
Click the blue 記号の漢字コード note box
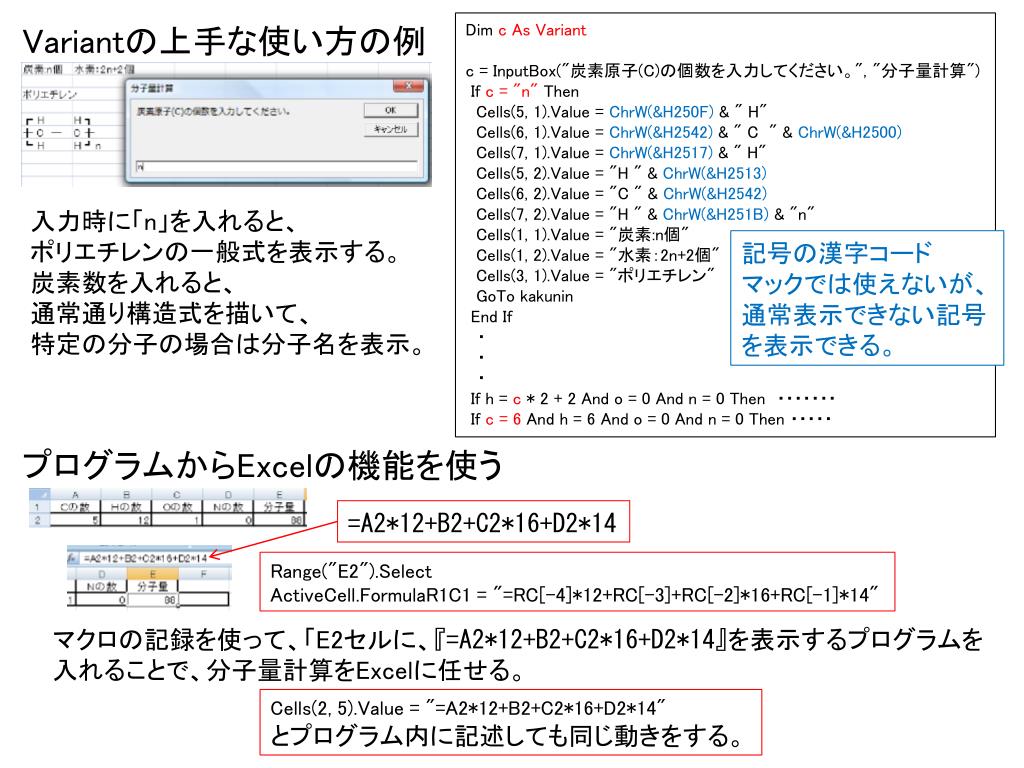pos(866,298)
